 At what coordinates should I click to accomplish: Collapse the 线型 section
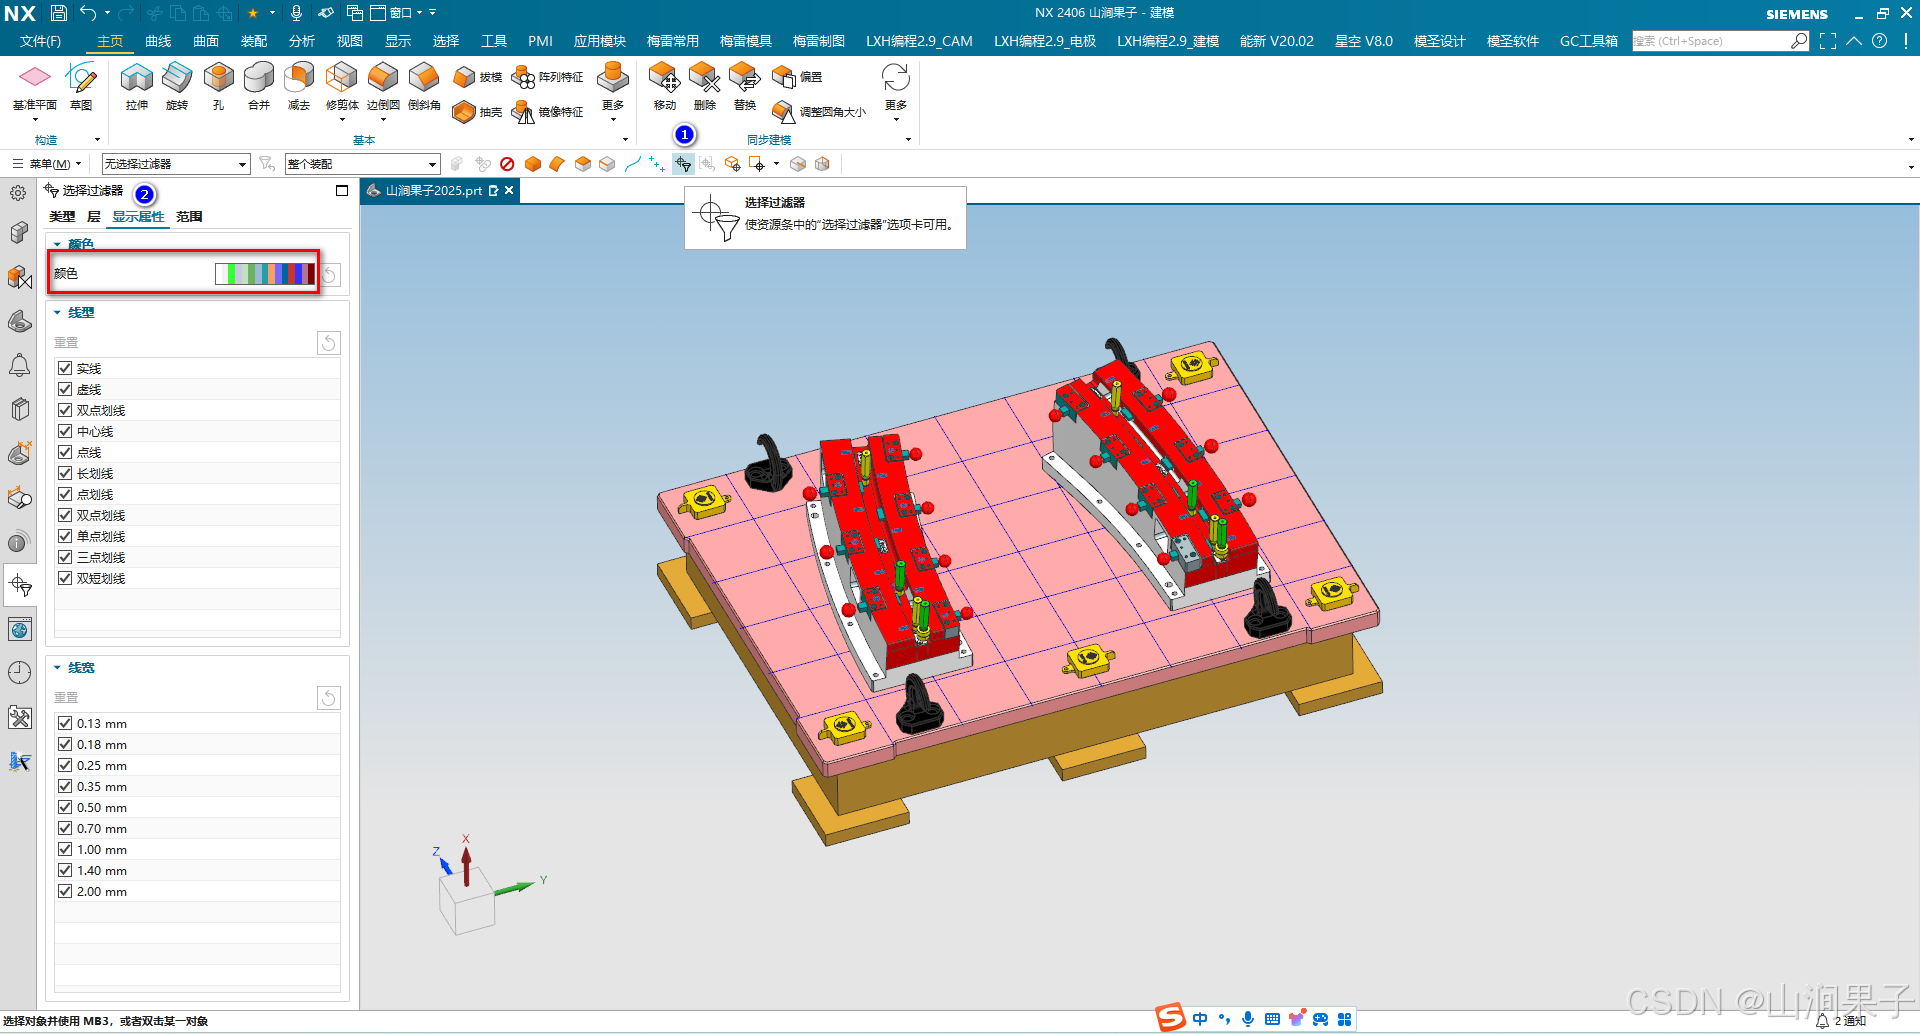(57, 313)
